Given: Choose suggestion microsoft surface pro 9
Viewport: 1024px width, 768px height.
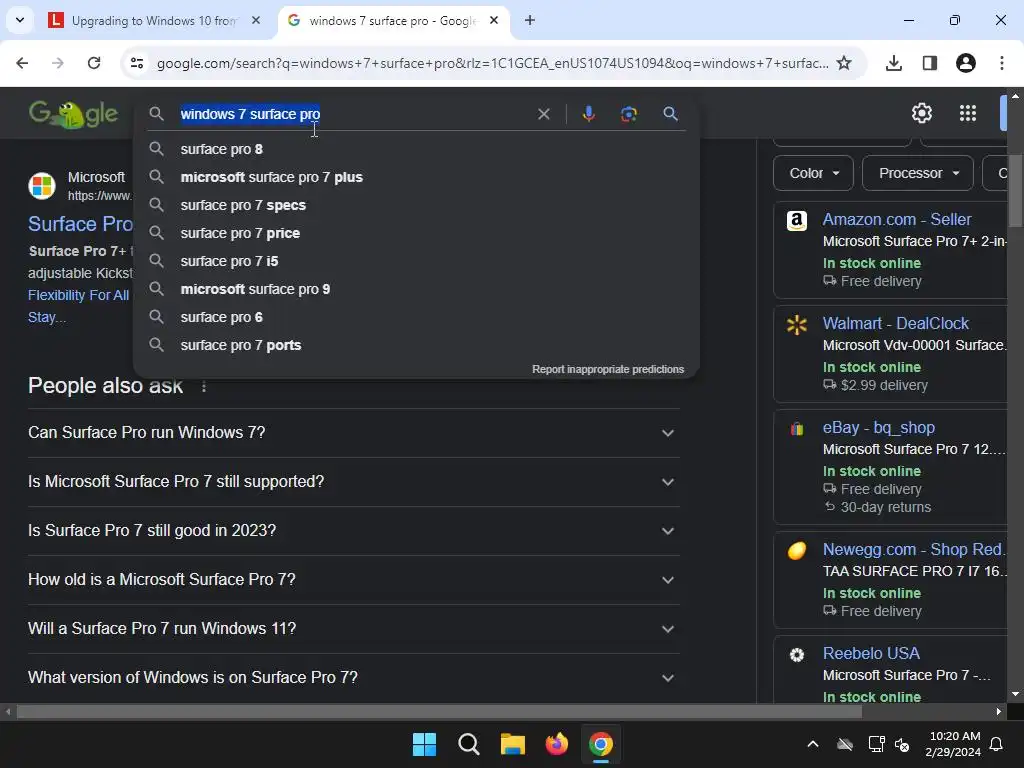Looking at the screenshot, I should [x=417, y=289].
